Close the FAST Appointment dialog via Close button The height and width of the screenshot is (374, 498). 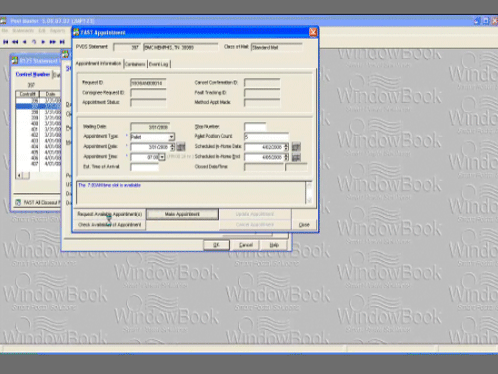[x=304, y=225]
